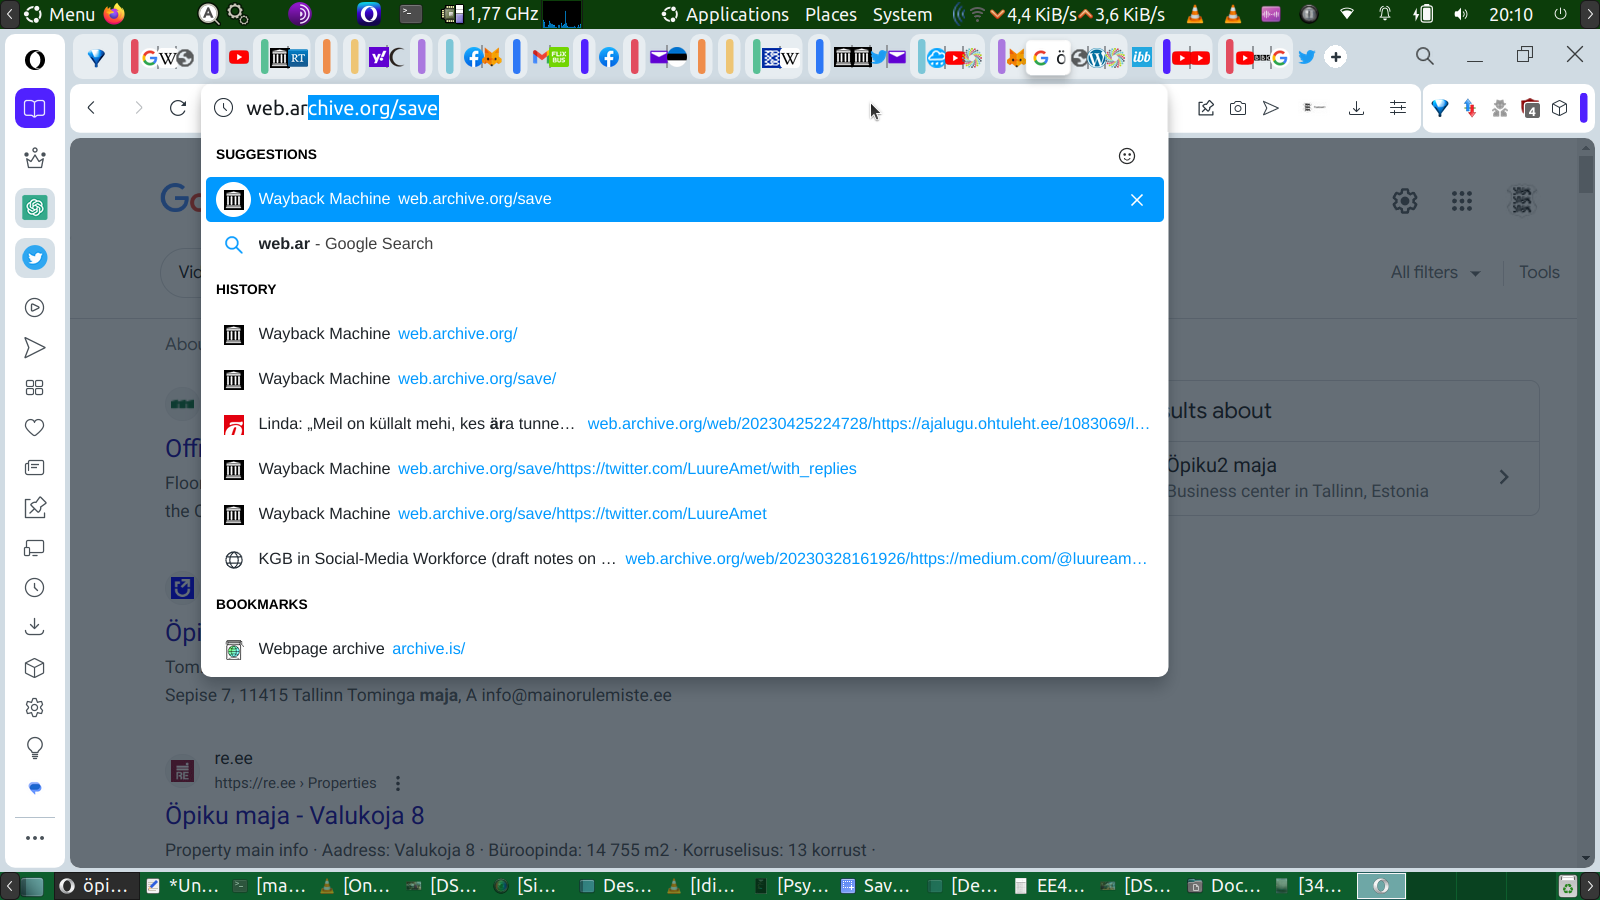1600x900 pixels.
Task: Click the volume speaker icon in the system tray
Action: tap(1461, 14)
